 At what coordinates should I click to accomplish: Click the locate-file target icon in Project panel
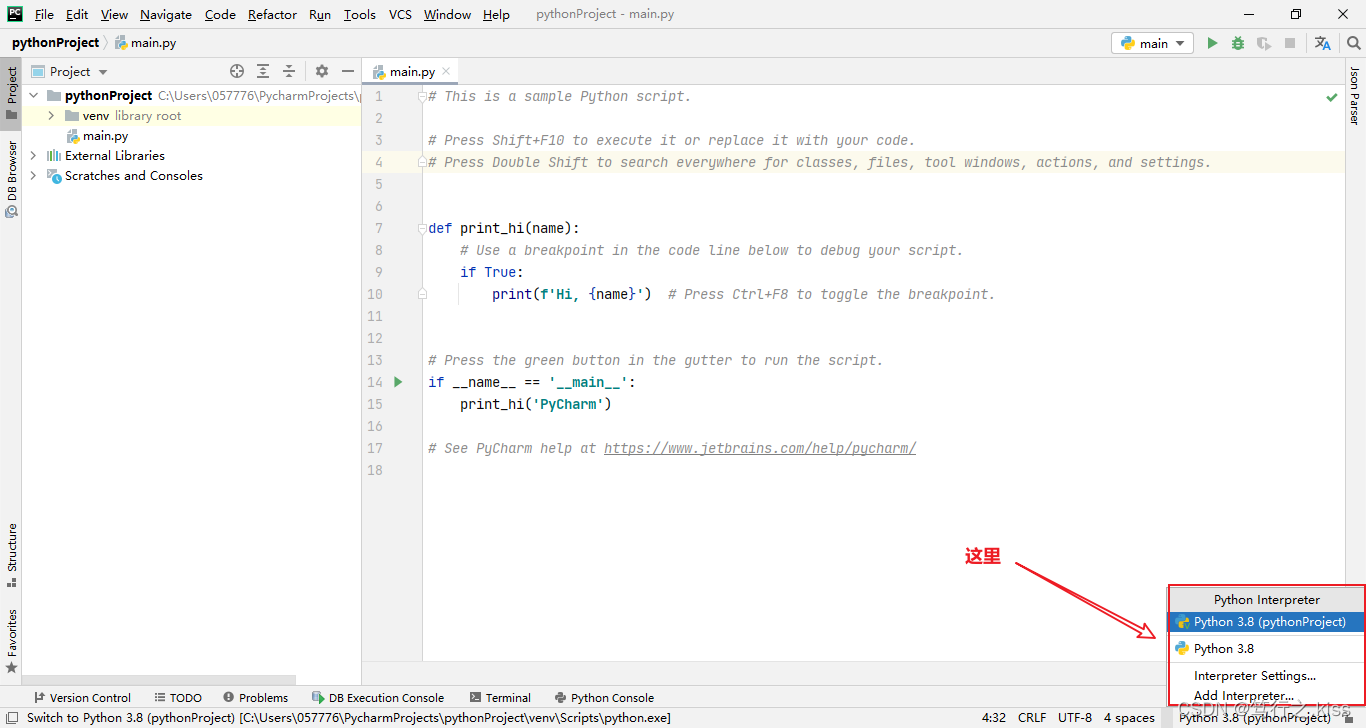[237, 71]
